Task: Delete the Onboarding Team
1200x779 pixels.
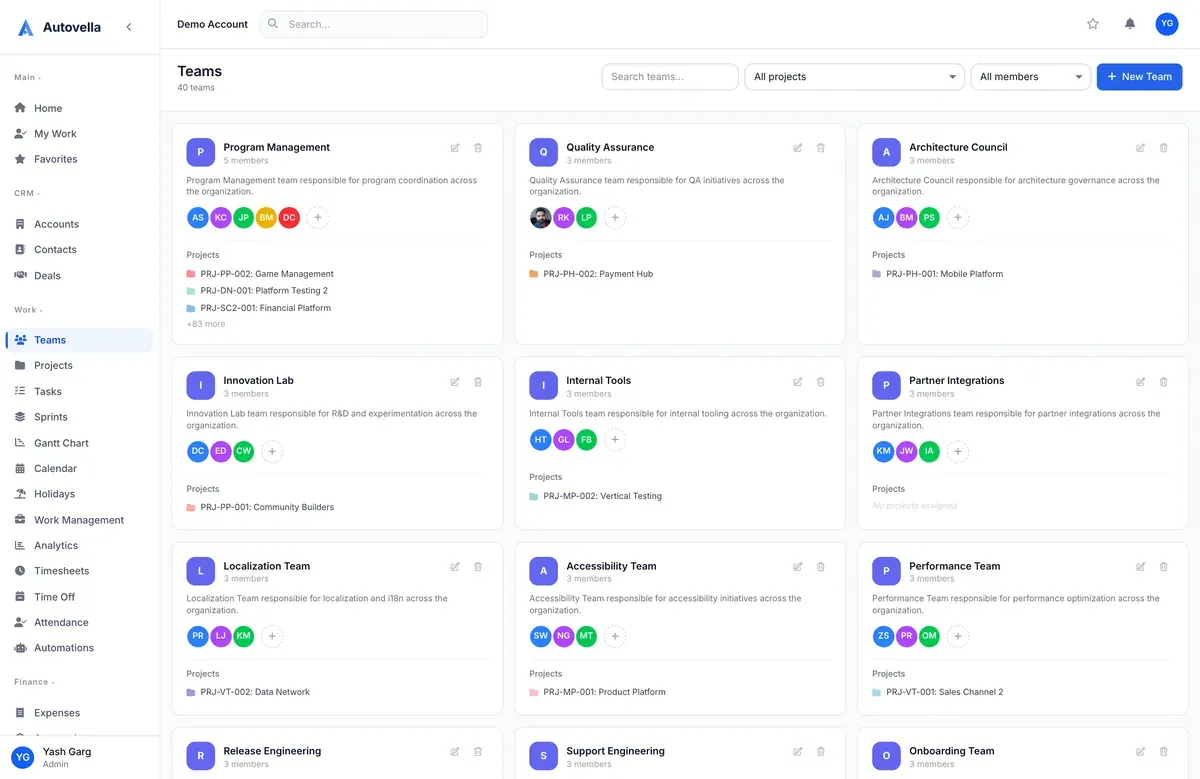Action: click(1164, 752)
